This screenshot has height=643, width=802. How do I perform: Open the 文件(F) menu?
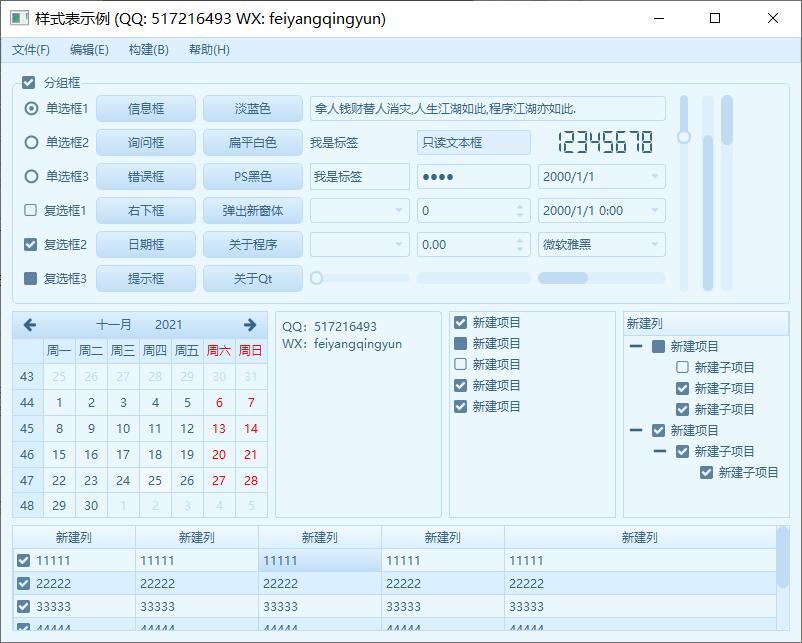coord(31,50)
